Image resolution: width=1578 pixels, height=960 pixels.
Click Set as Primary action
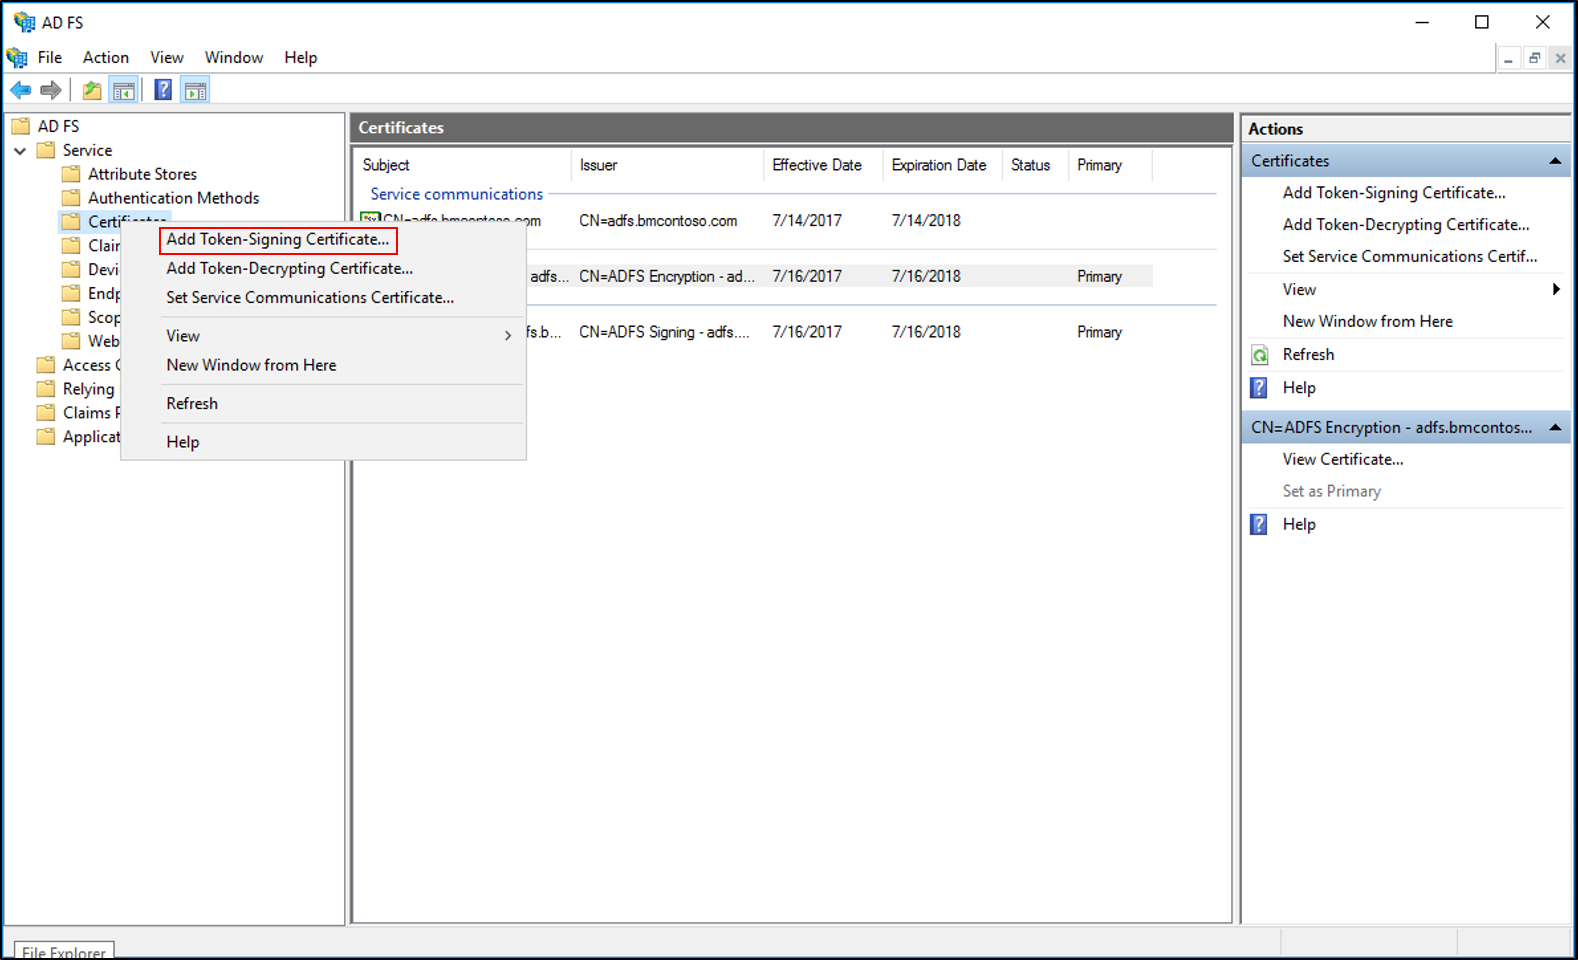point(1332,492)
